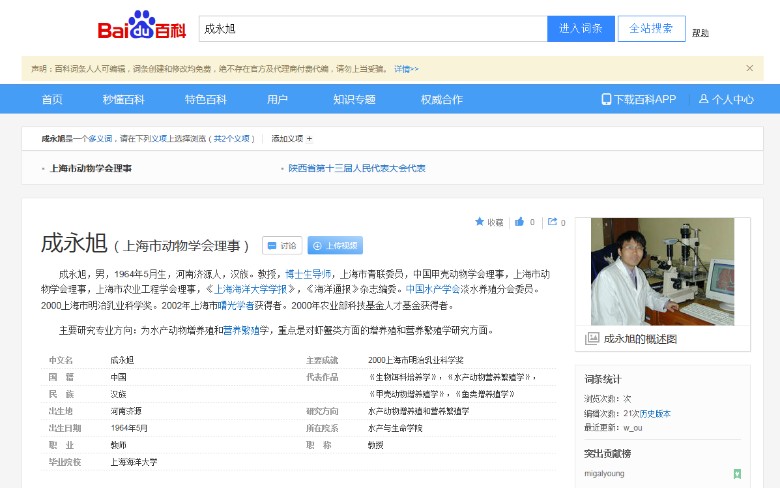Click the image gallery icon under photo
This screenshot has width=780, height=488.
tap(592, 339)
